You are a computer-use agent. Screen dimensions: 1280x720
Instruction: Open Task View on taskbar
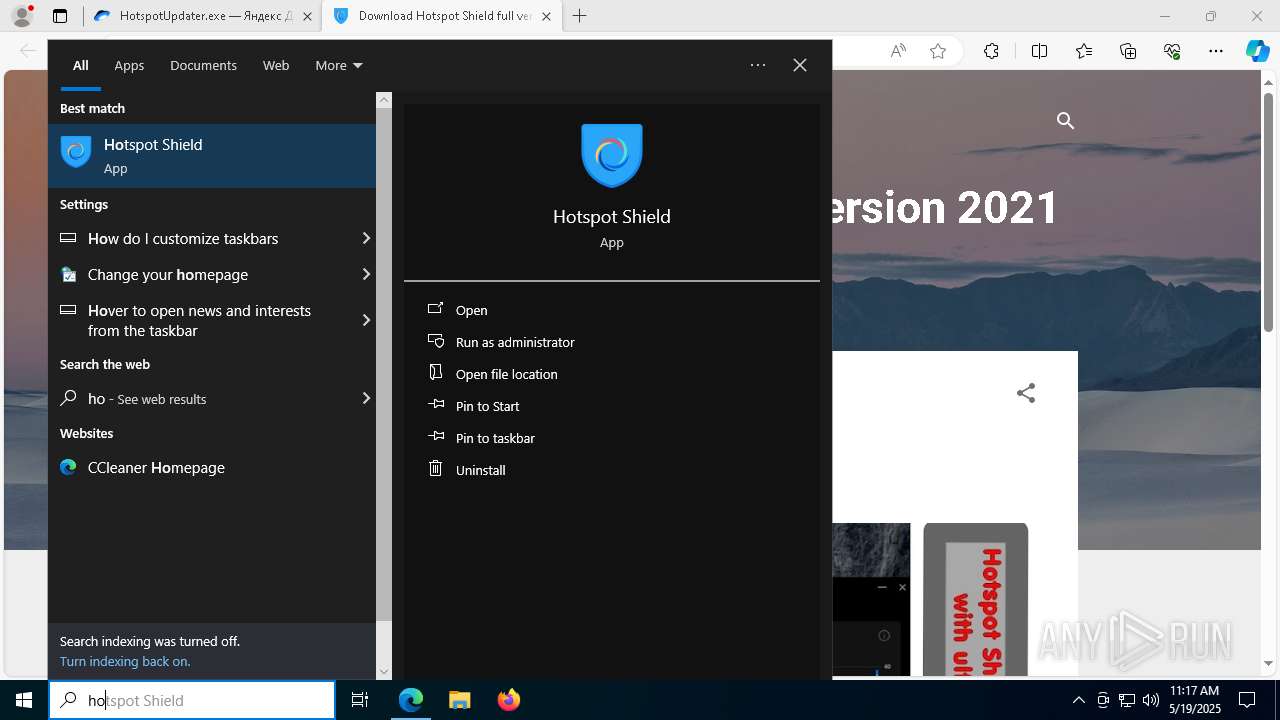360,700
